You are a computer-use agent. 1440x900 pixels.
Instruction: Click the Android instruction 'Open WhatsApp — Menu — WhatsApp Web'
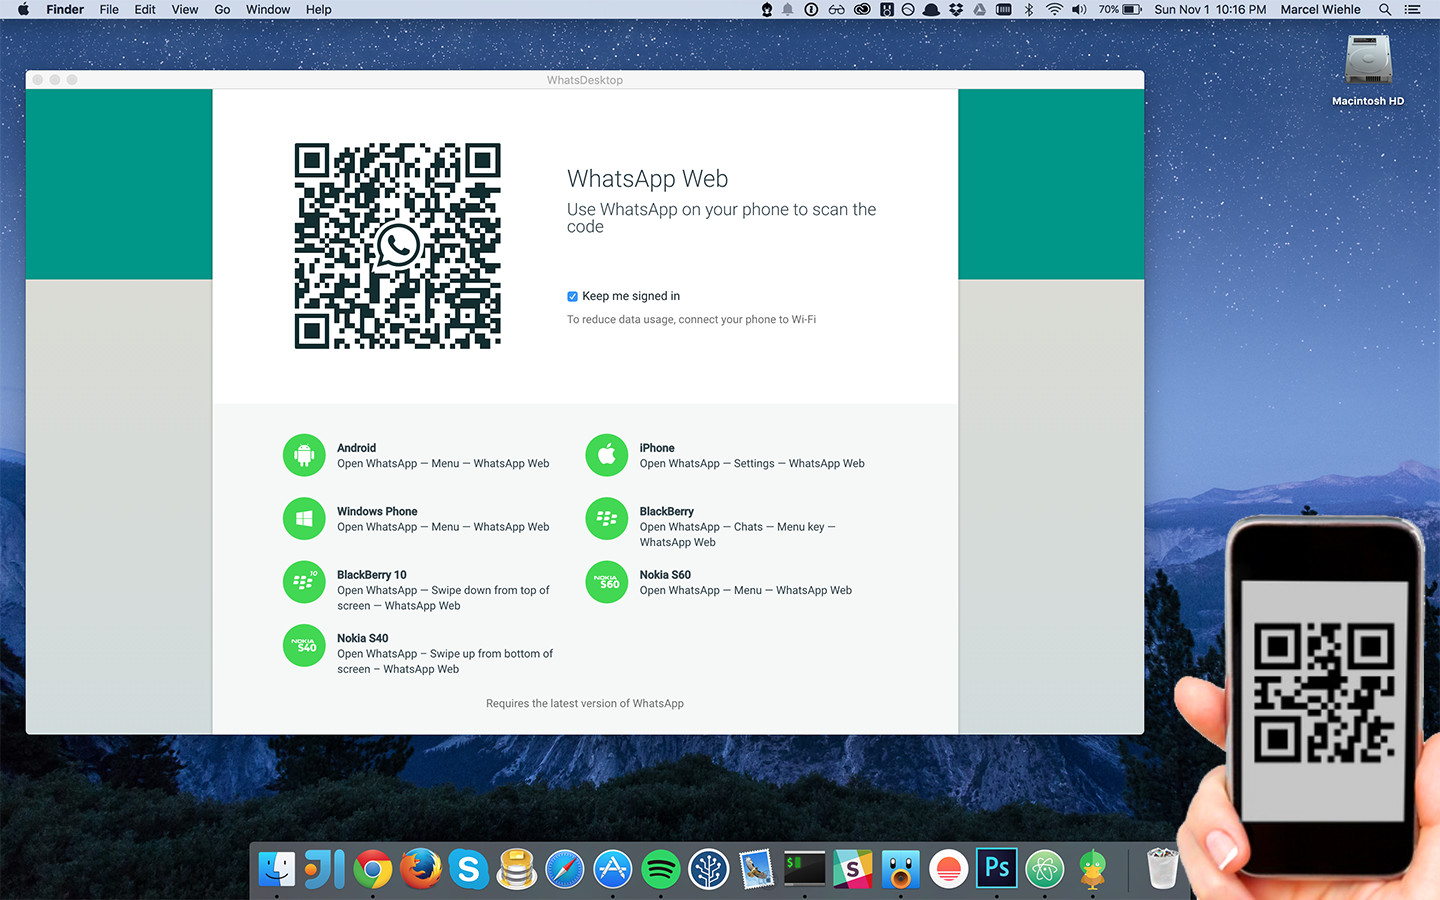pyautogui.click(x=443, y=464)
